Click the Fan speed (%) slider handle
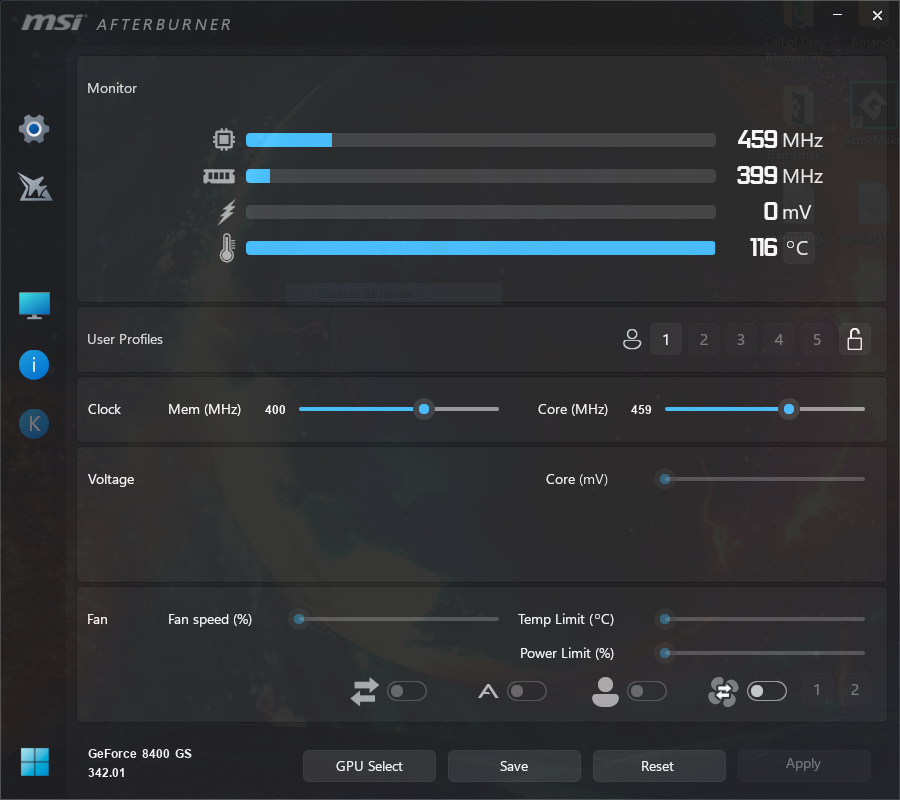 pos(299,619)
